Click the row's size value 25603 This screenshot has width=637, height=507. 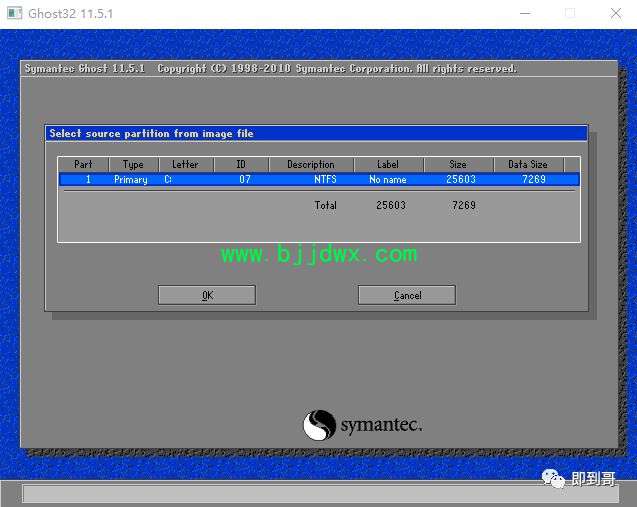[x=461, y=179]
